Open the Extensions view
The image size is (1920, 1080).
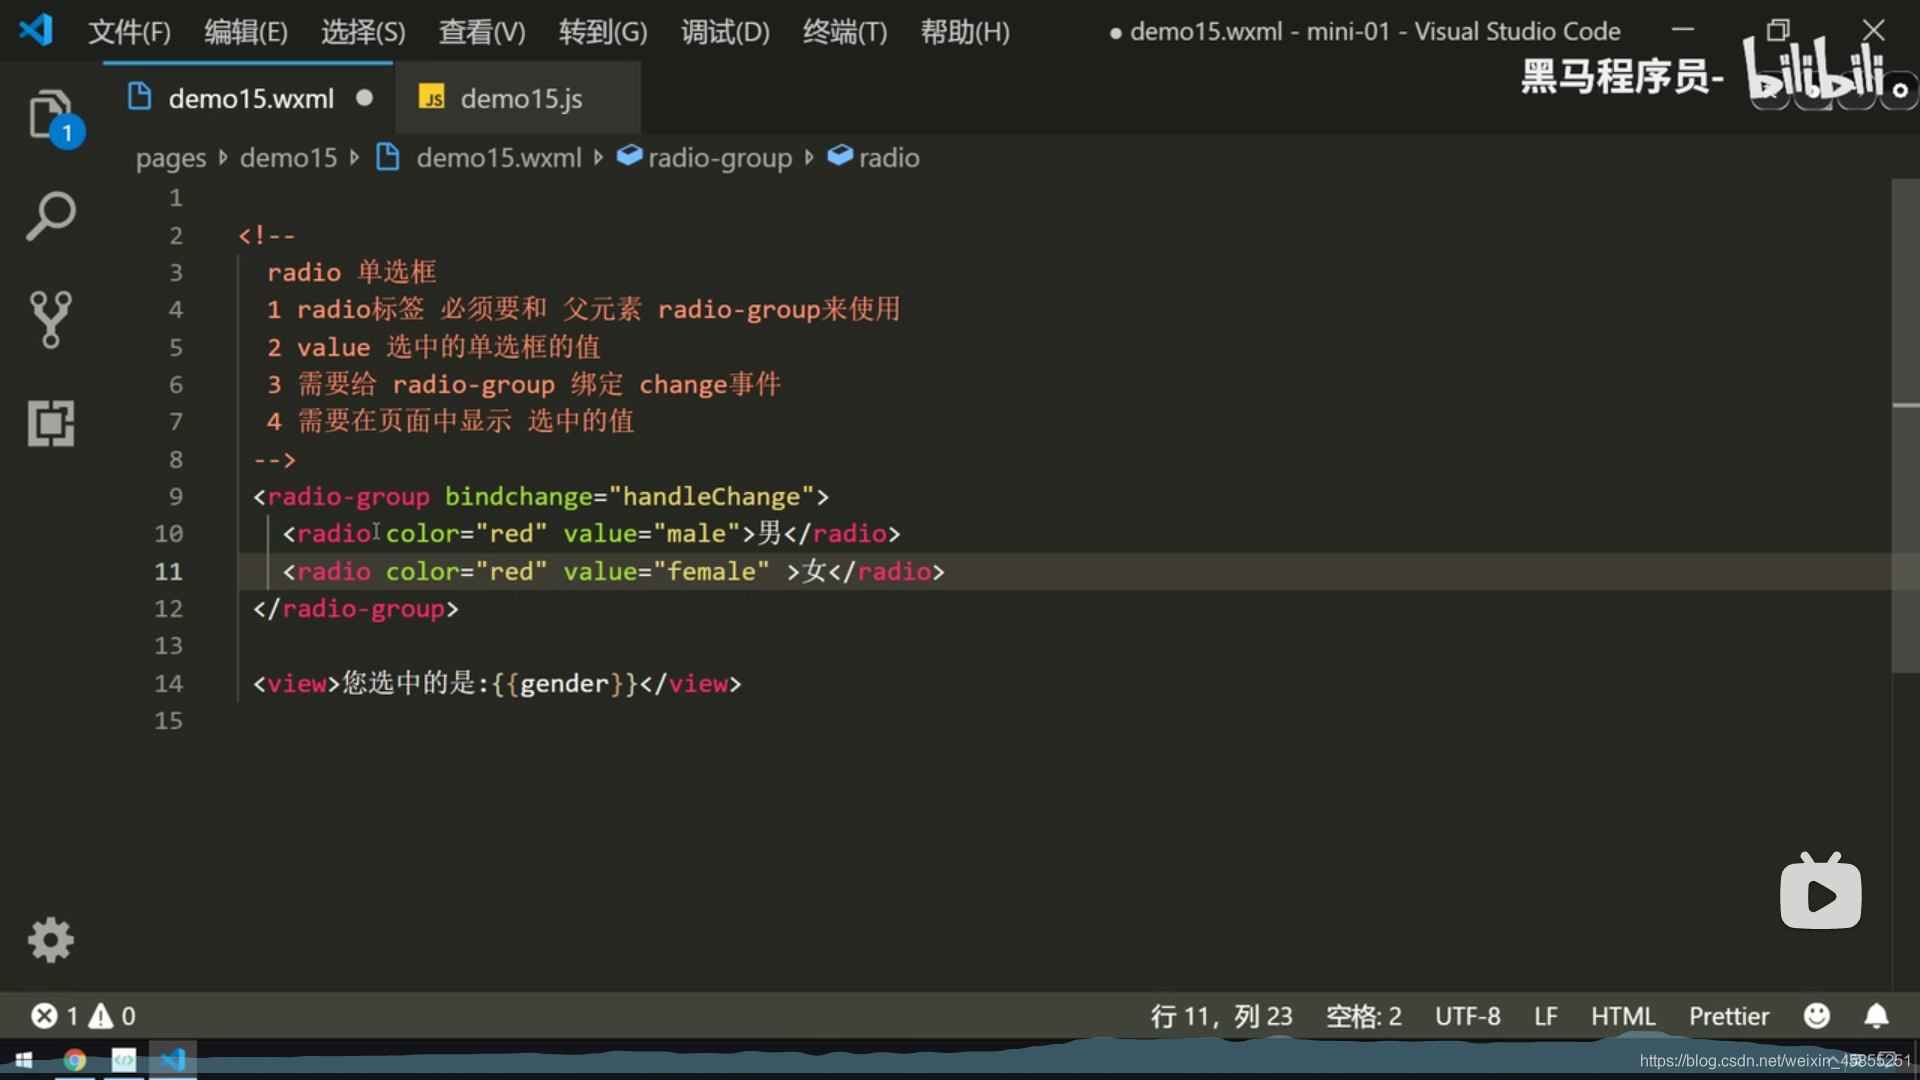coord(51,423)
